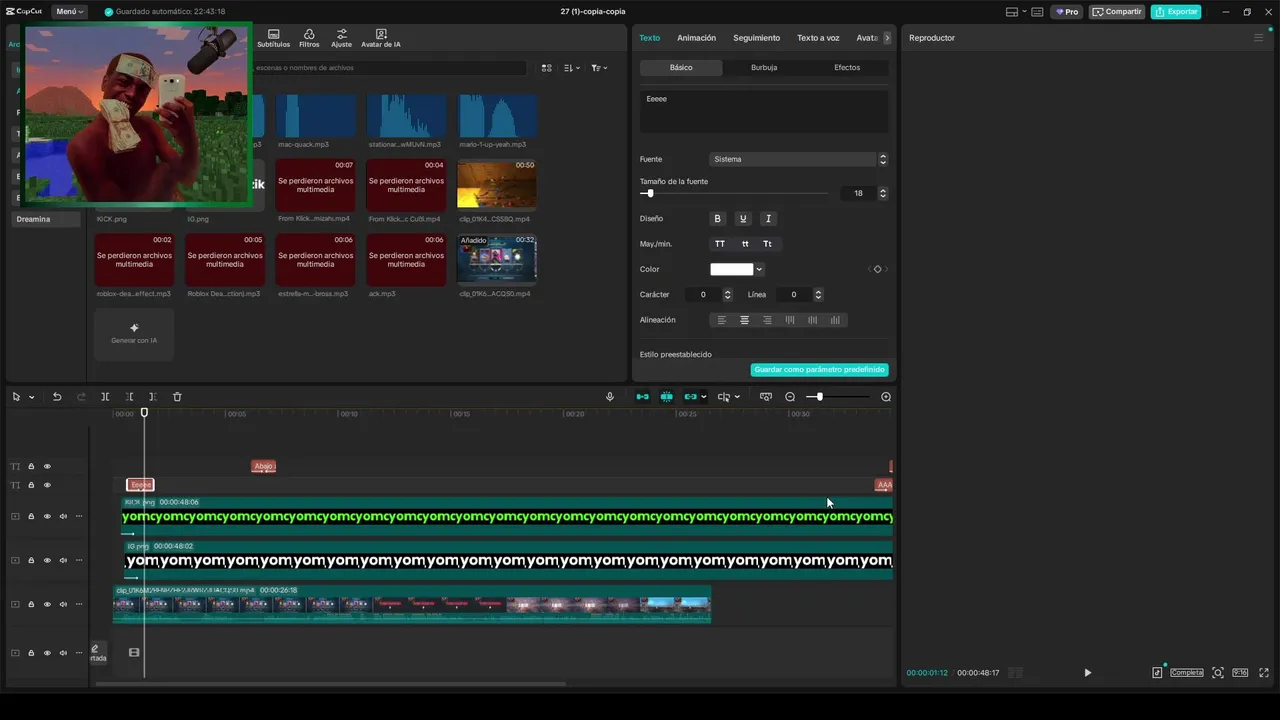Open the Subtítulos tool tab

273,38
